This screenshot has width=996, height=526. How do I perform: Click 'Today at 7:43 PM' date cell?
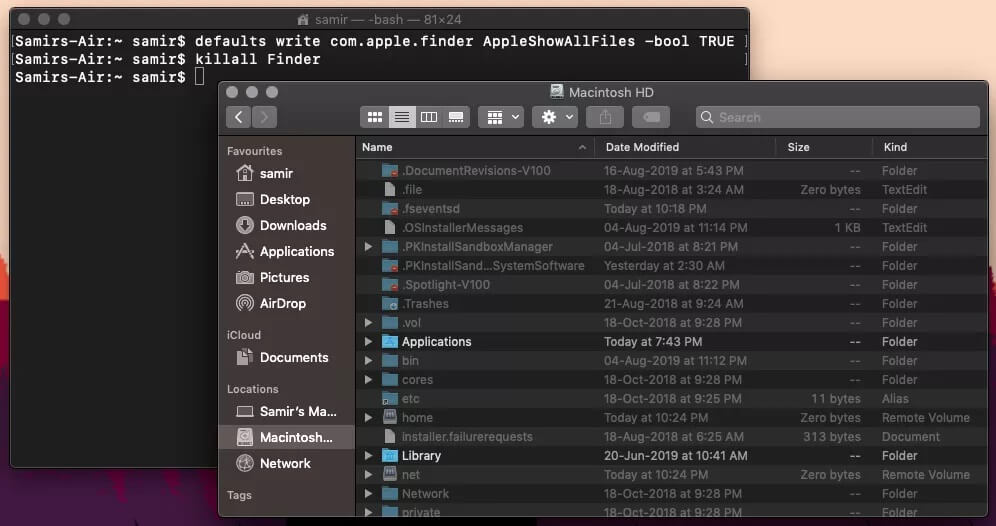653,342
